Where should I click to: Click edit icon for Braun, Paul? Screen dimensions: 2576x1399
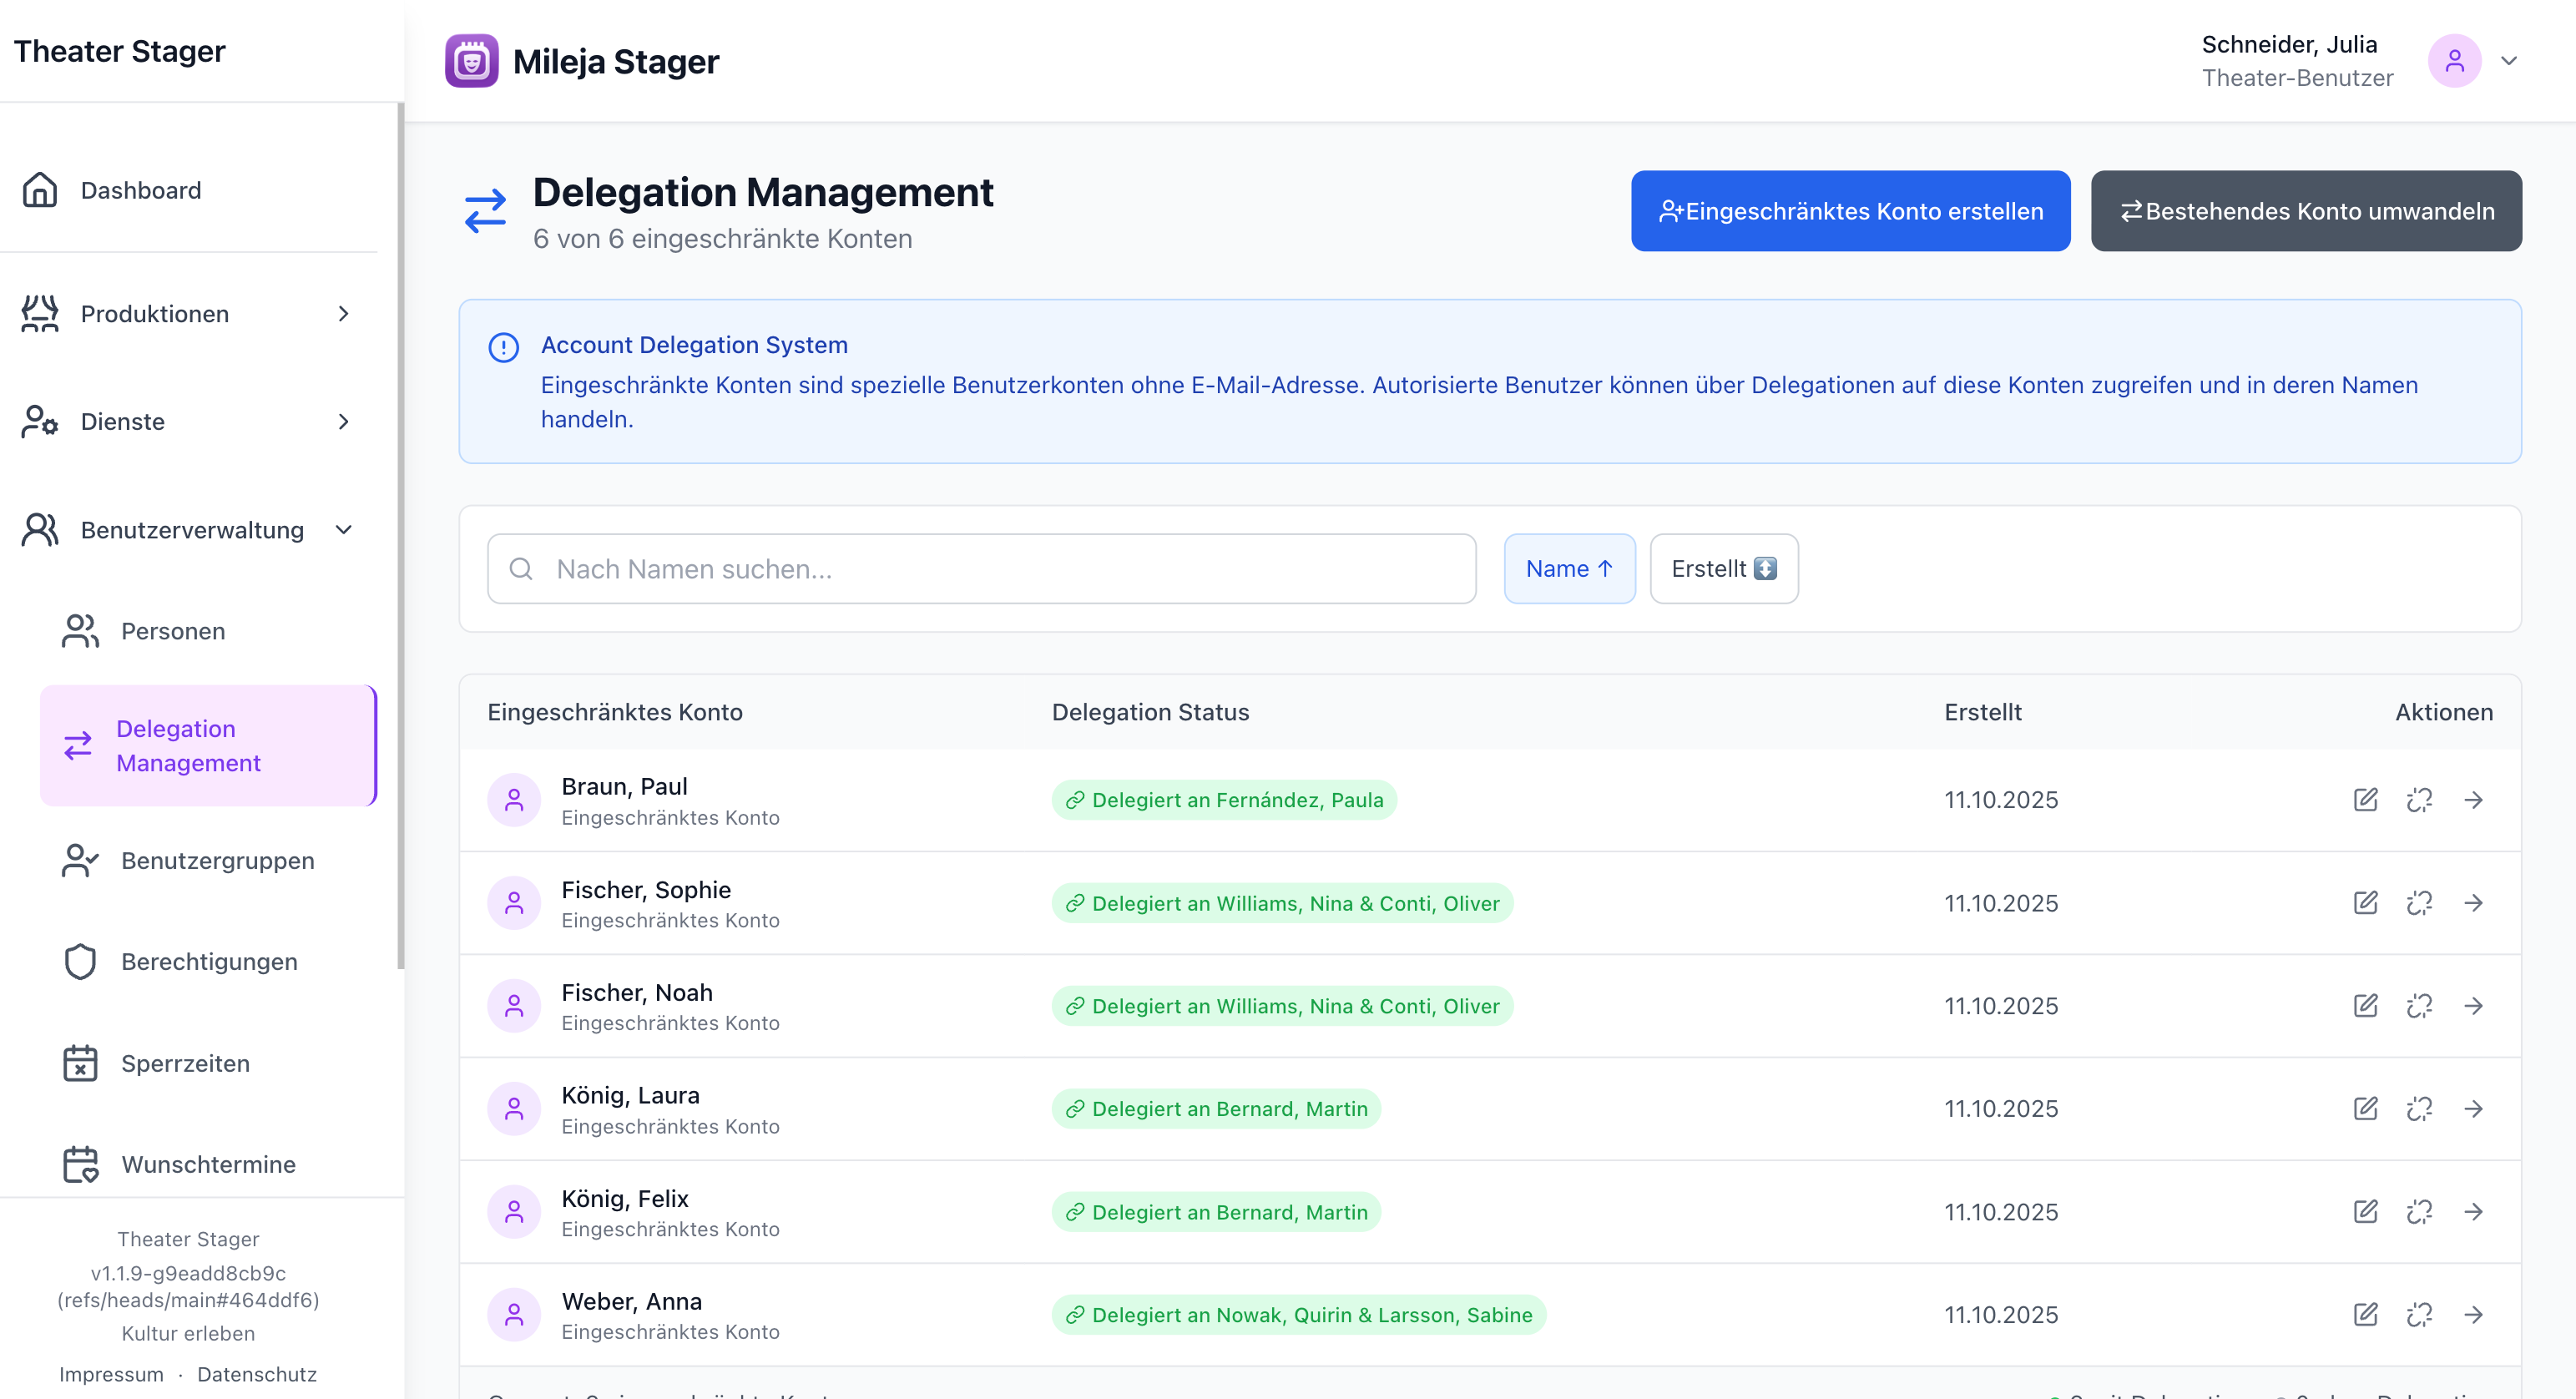tap(2365, 800)
